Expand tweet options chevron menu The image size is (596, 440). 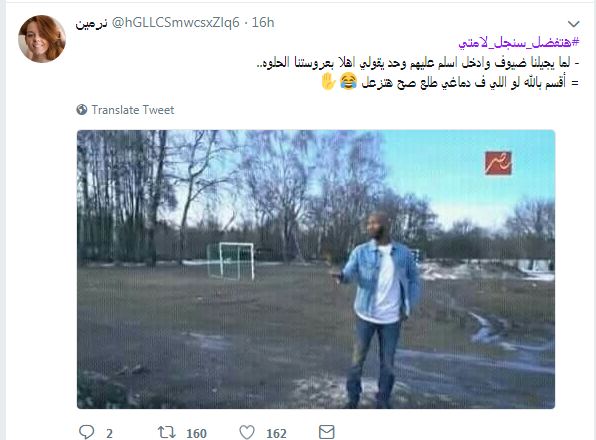574,24
